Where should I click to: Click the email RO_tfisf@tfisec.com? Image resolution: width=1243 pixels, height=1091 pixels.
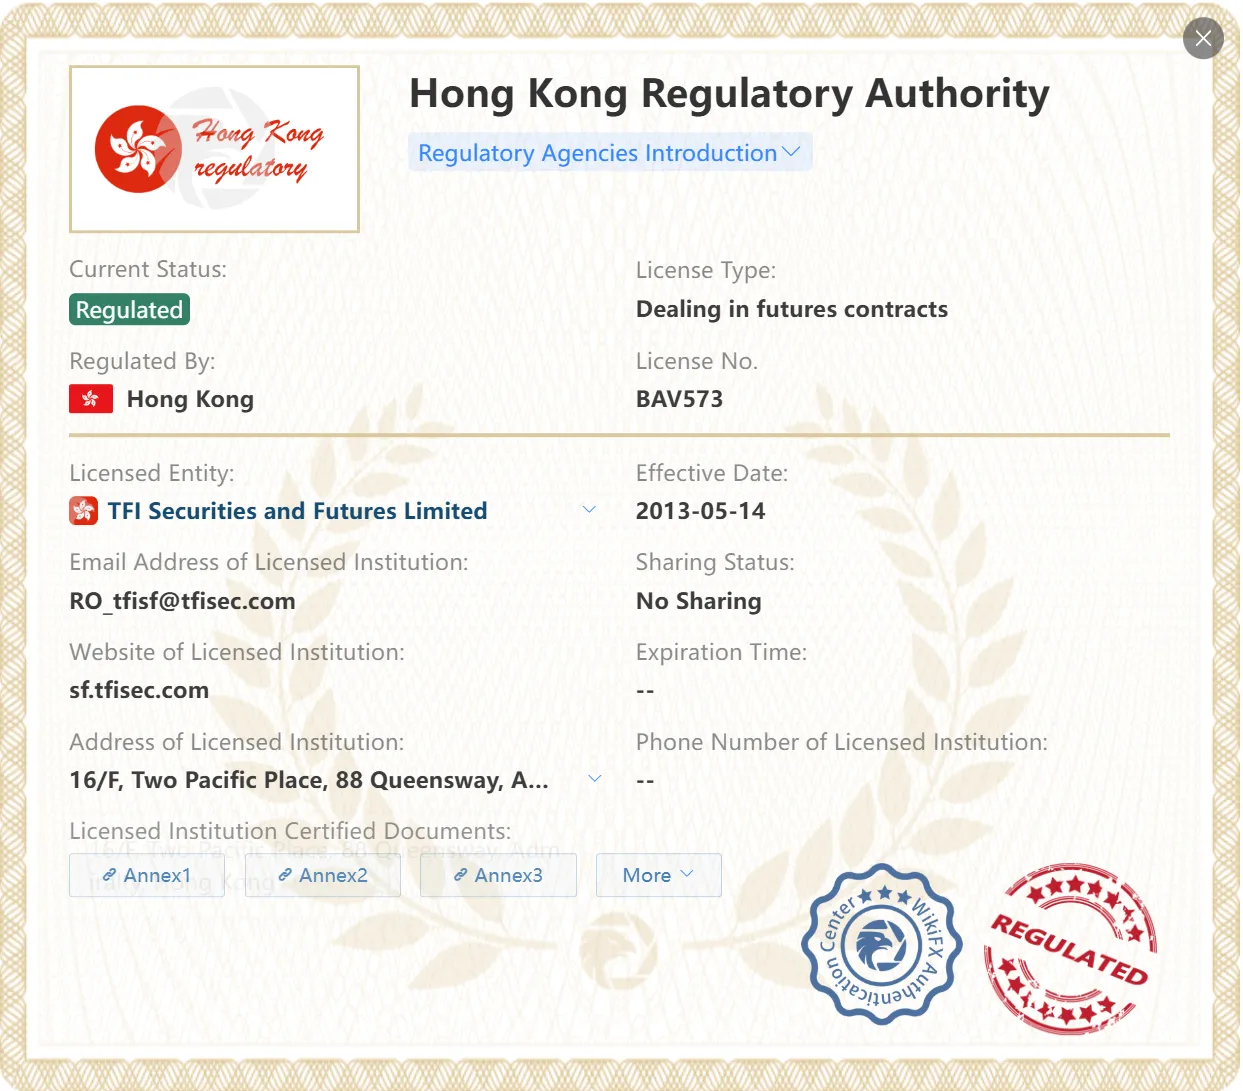click(182, 601)
